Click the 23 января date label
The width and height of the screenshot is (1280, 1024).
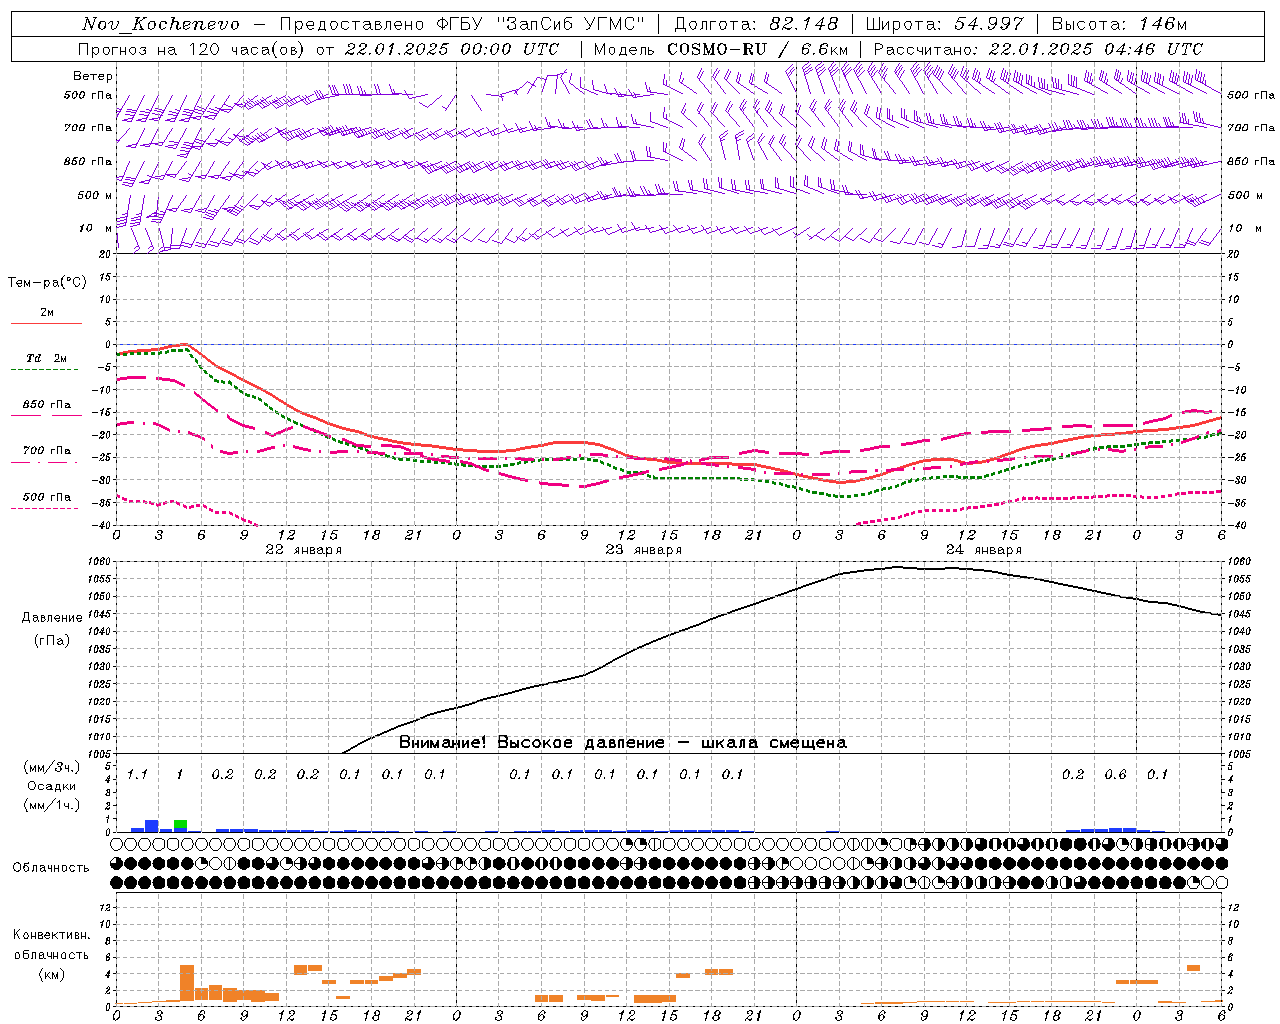[644, 549]
